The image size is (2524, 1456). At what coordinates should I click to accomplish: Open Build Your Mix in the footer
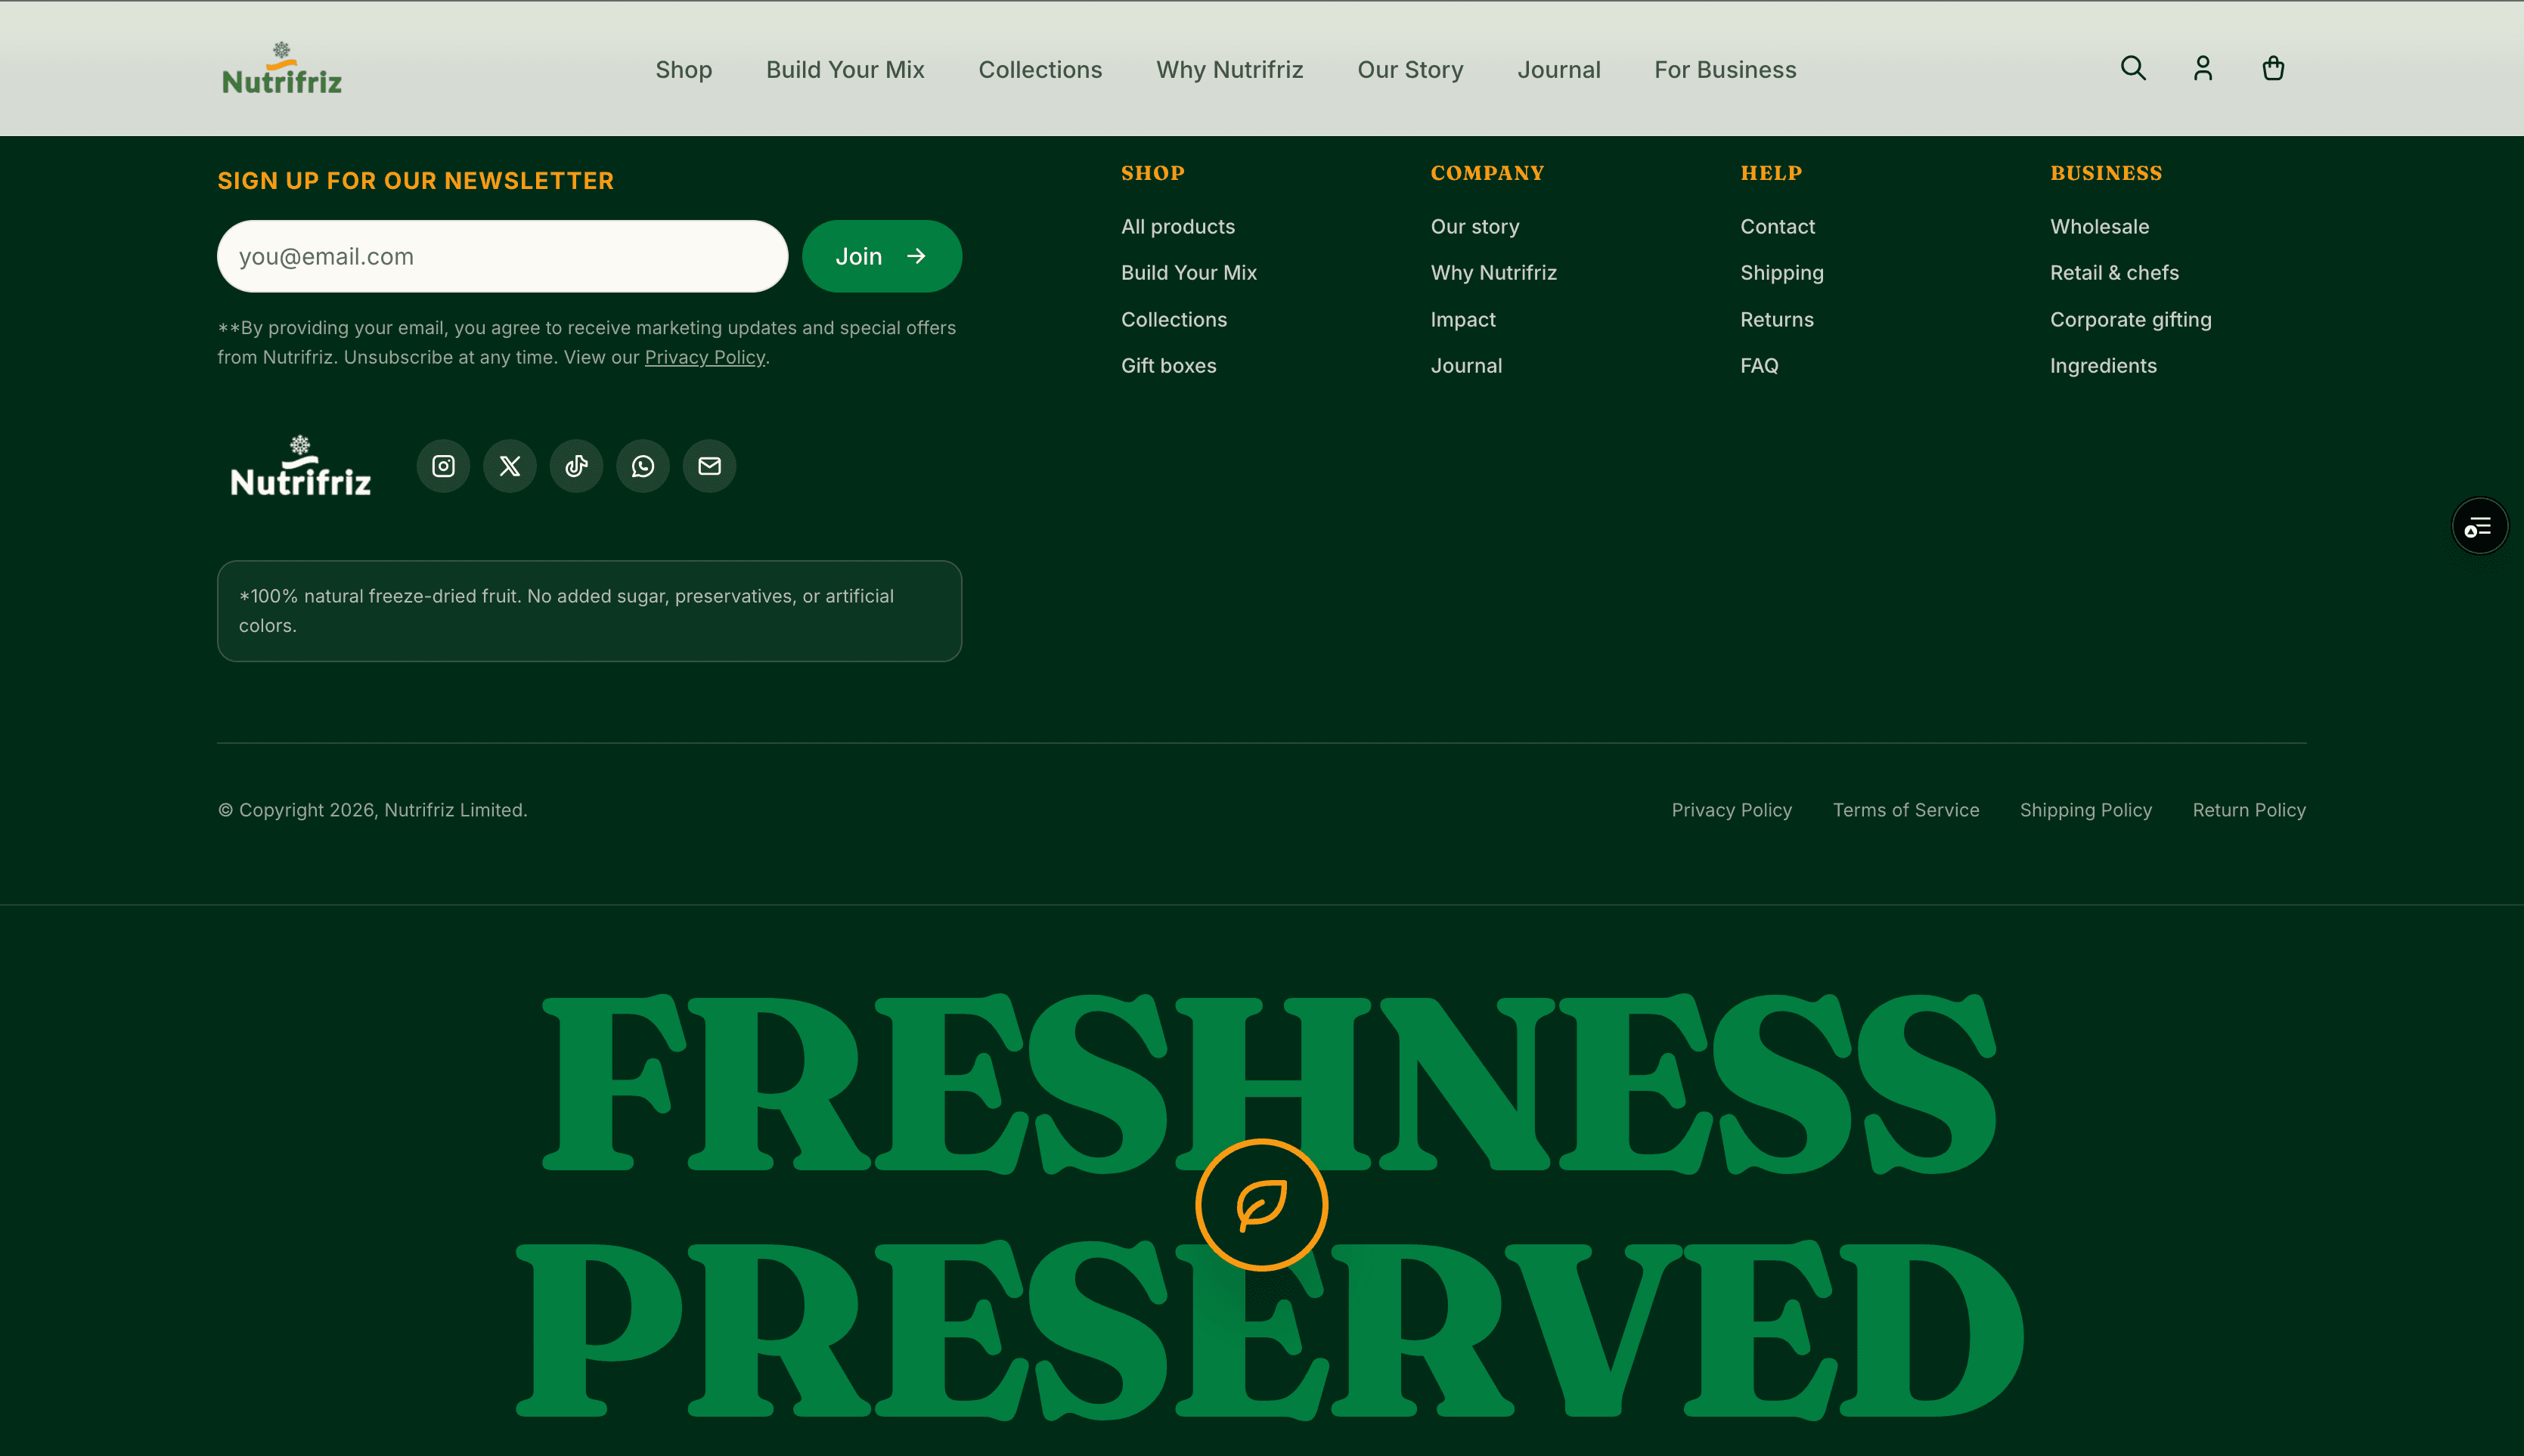pyautogui.click(x=1189, y=273)
